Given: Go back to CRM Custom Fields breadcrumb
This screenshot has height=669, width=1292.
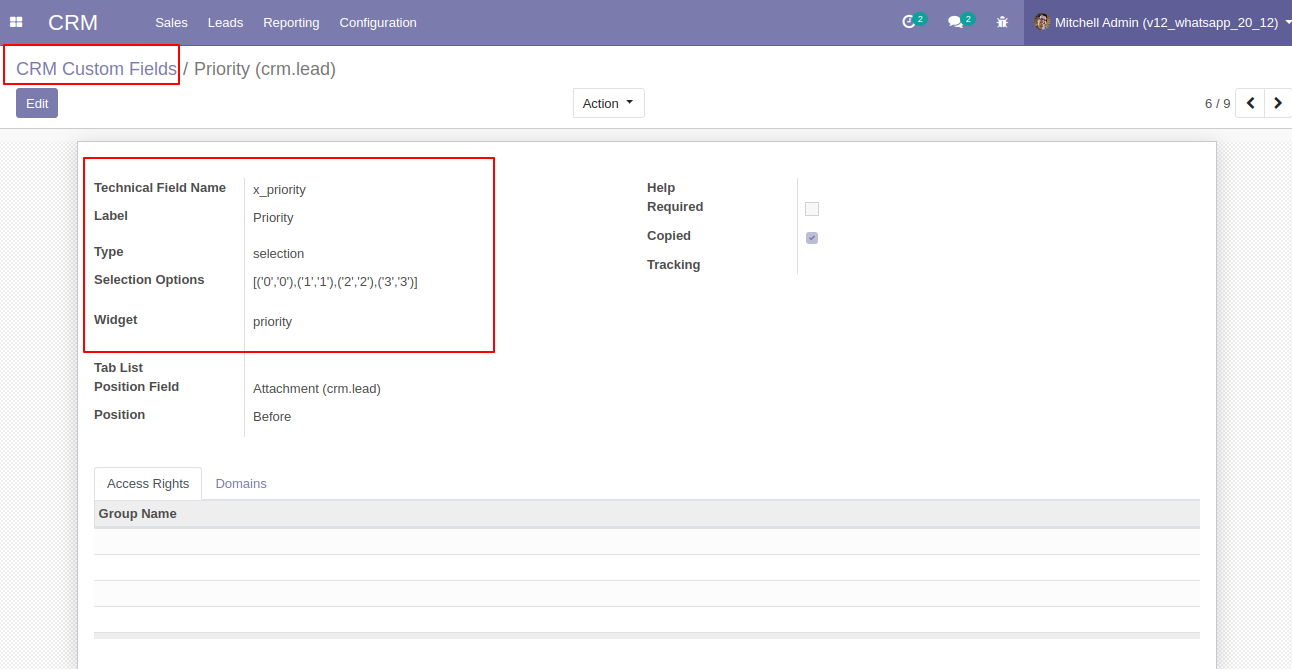Looking at the screenshot, I should click(96, 69).
